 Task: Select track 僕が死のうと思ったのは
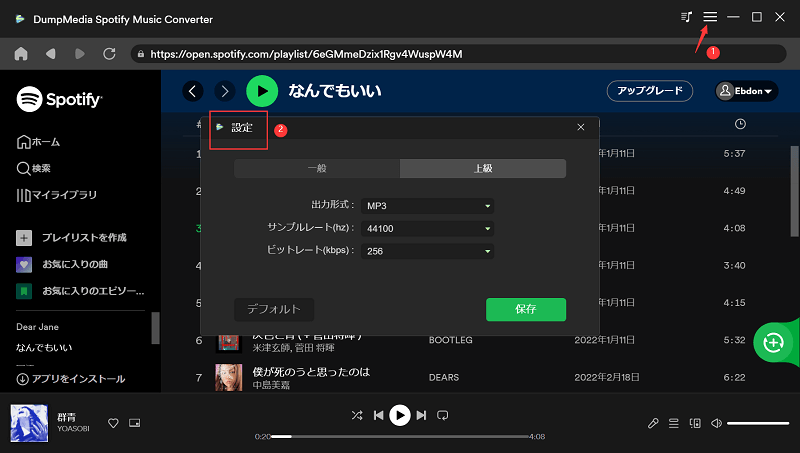coord(311,372)
